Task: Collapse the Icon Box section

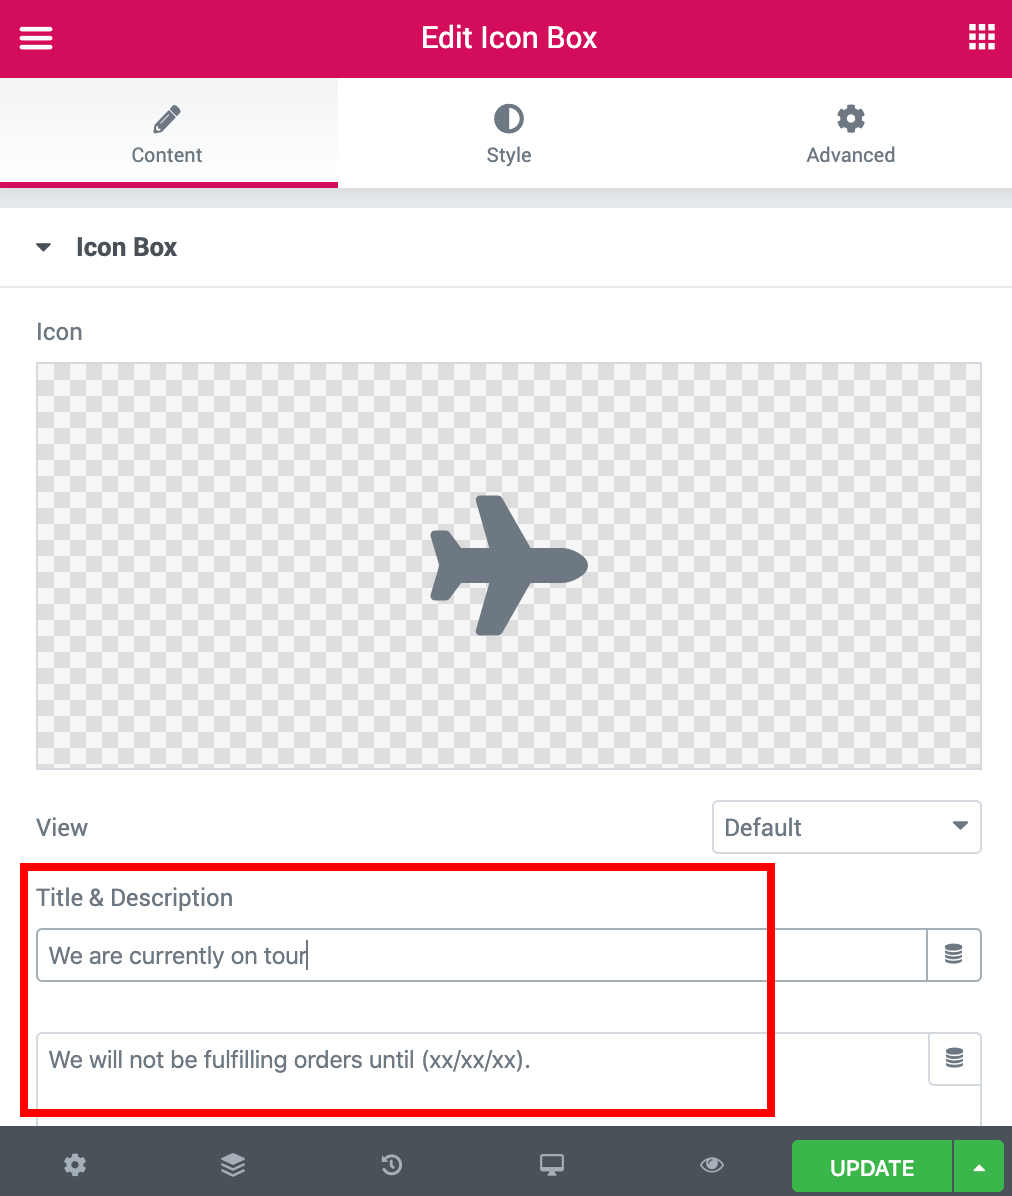Action: (43, 247)
